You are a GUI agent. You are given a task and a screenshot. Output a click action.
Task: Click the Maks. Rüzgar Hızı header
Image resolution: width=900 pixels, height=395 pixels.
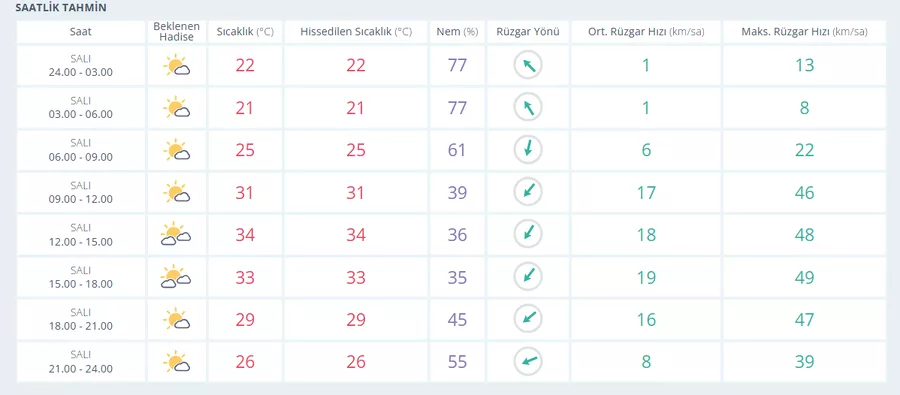[804, 32]
